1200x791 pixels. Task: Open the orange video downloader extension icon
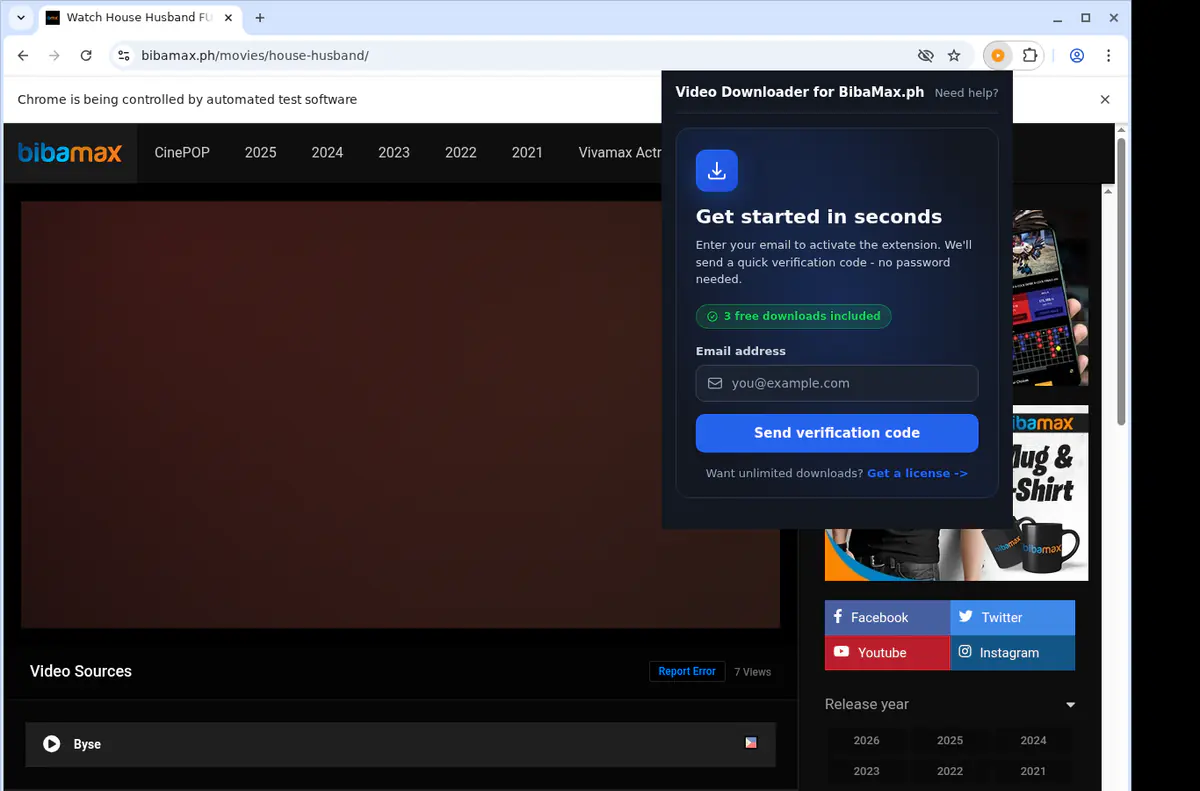998,56
